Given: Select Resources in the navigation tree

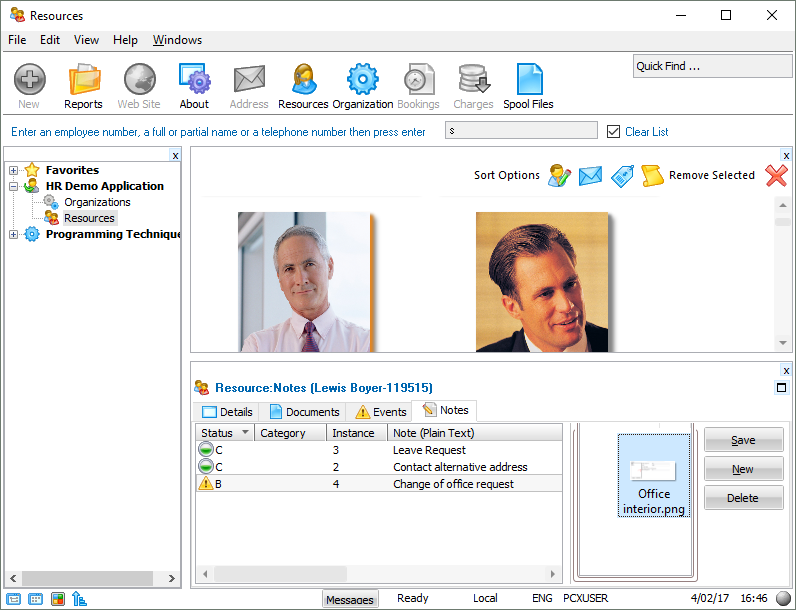Looking at the screenshot, I should pos(89,218).
